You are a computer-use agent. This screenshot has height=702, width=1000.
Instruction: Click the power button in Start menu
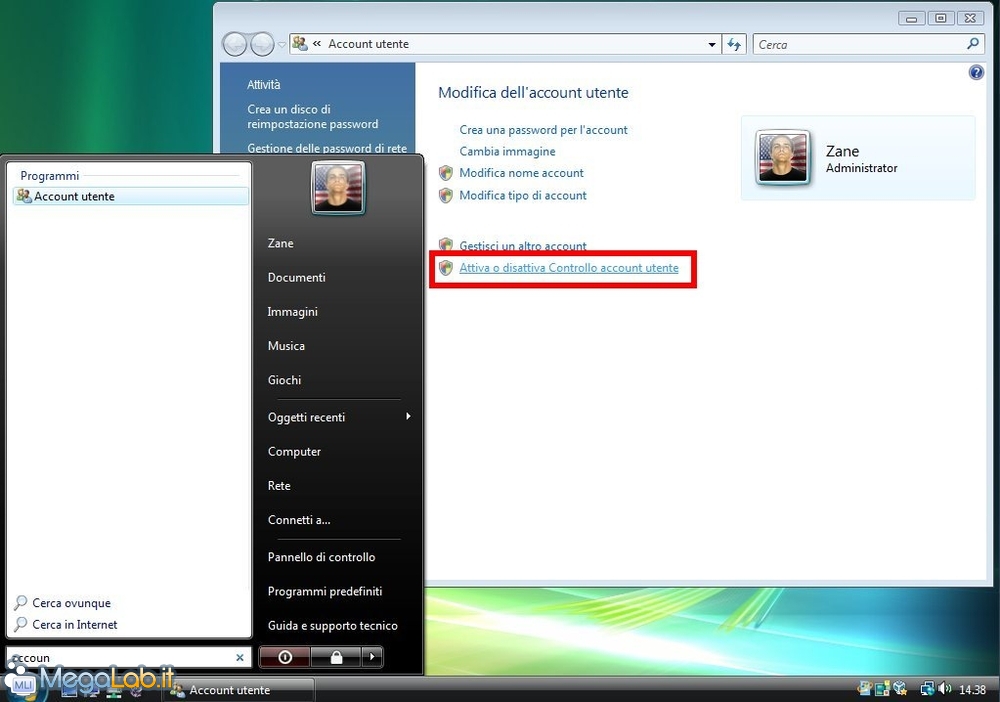pyautogui.click(x=285, y=657)
